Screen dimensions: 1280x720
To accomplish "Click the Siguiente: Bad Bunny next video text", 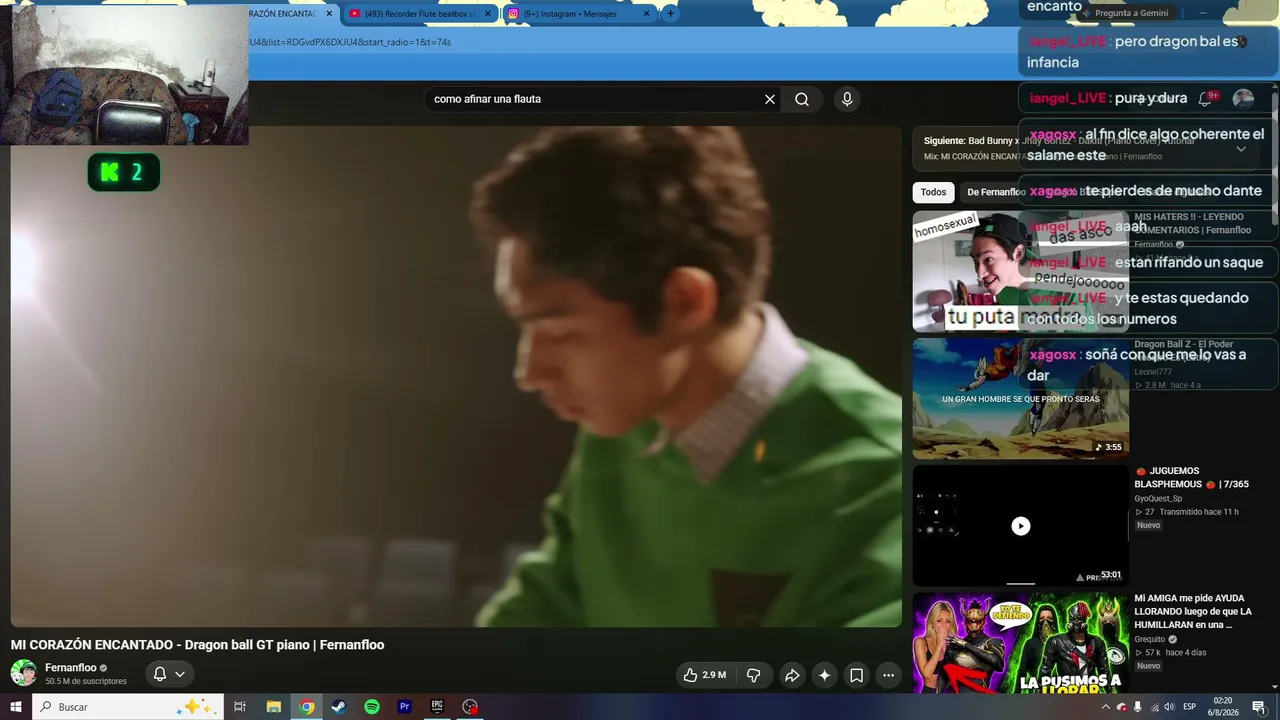I will click(x=1059, y=141).
